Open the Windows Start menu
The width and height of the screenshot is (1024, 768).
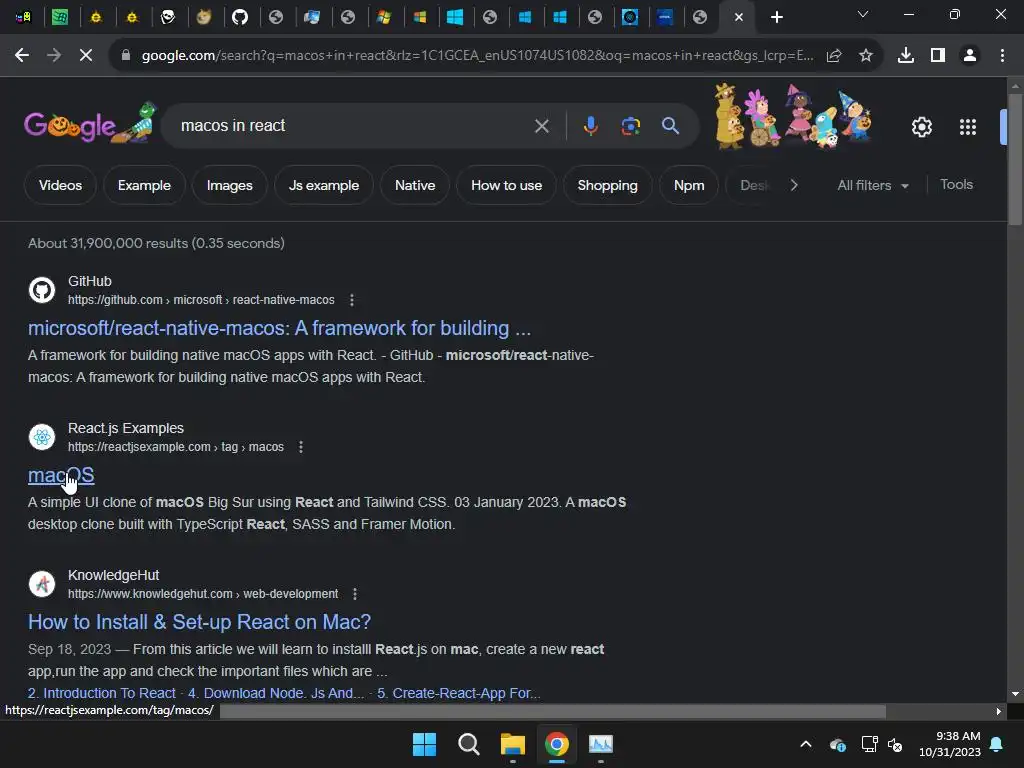pos(424,744)
